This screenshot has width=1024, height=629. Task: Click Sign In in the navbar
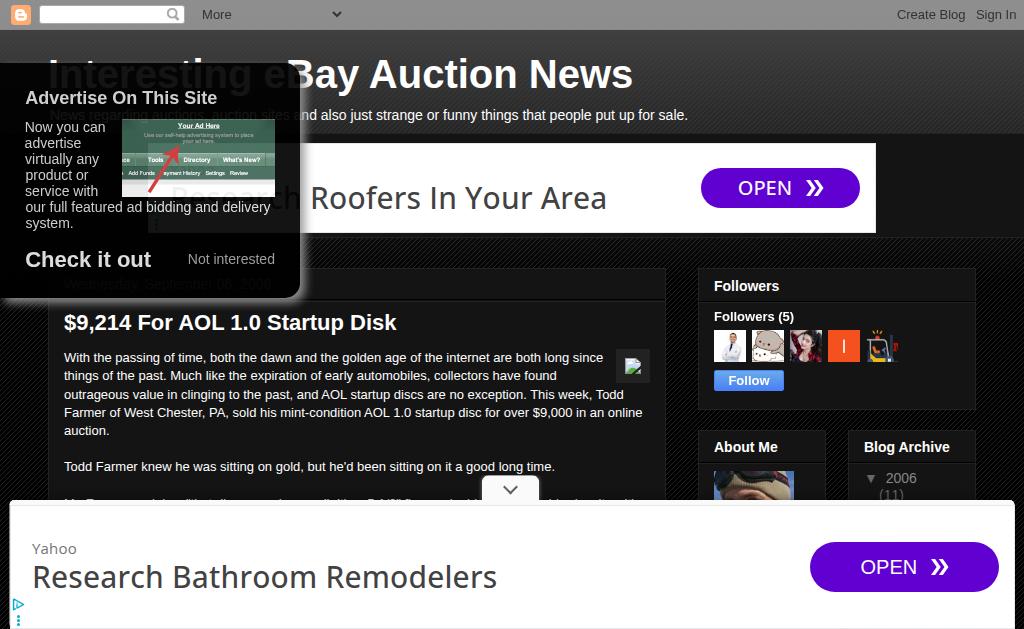[995, 14]
